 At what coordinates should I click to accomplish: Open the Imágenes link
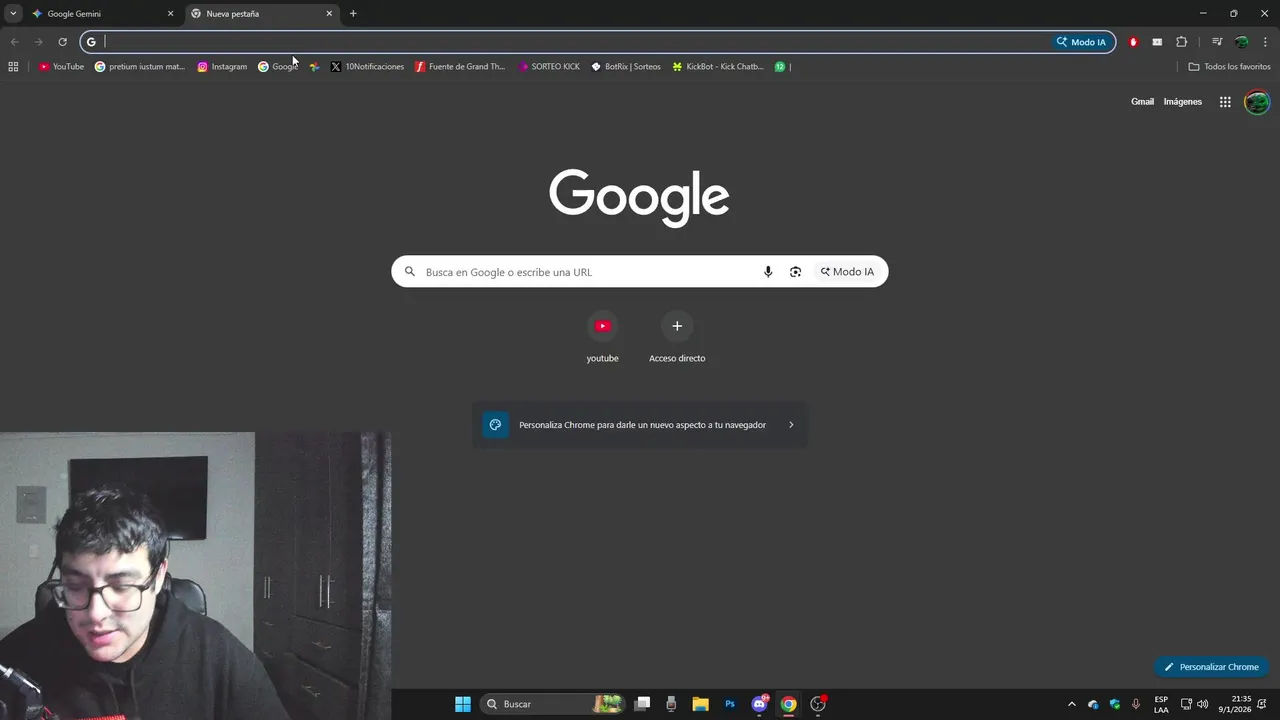[1183, 102]
